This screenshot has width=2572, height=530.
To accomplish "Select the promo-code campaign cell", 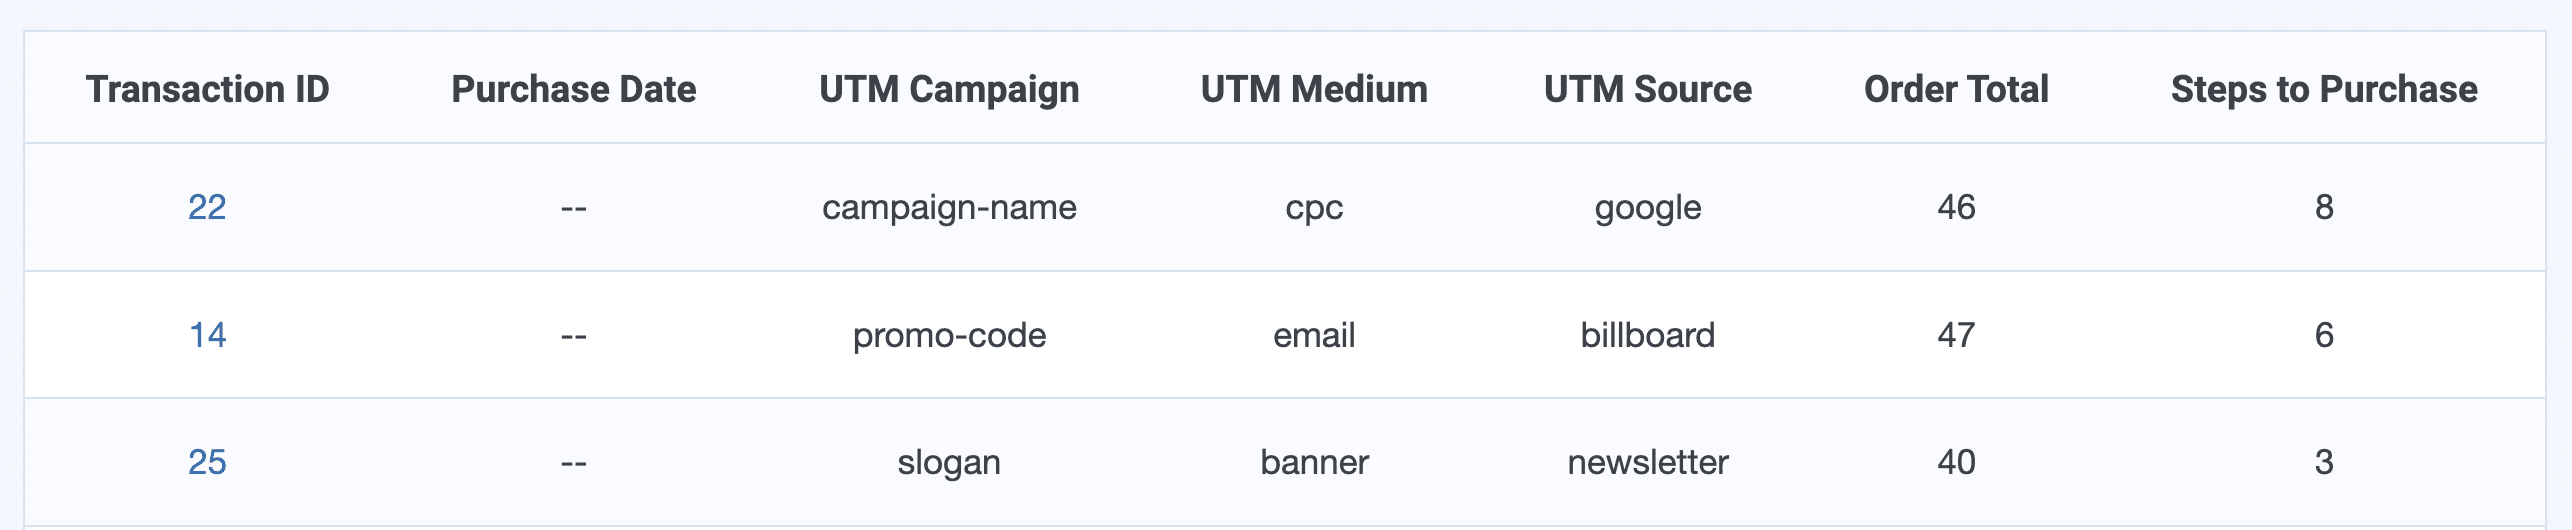I will coord(949,335).
